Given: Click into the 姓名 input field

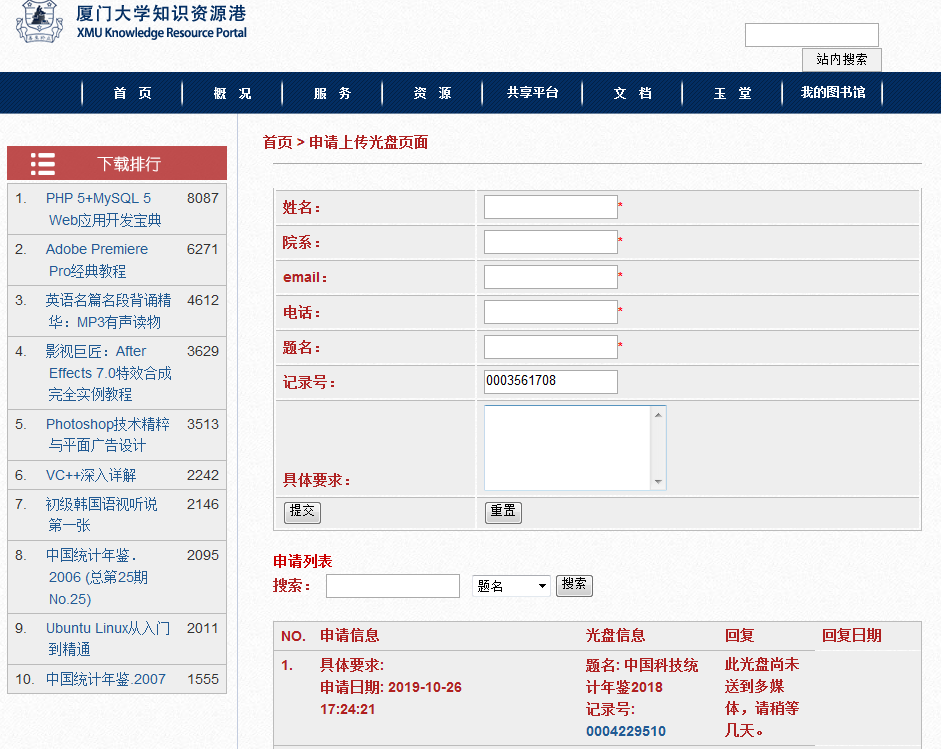Looking at the screenshot, I should coord(550,207).
